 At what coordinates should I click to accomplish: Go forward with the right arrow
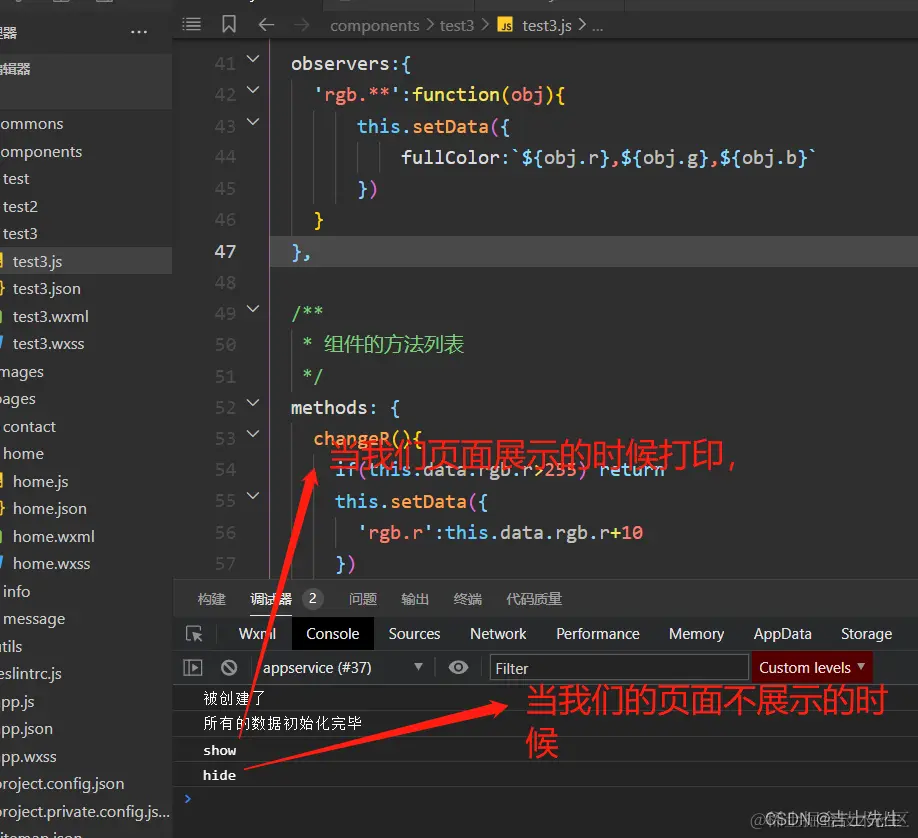[x=302, y=25]
